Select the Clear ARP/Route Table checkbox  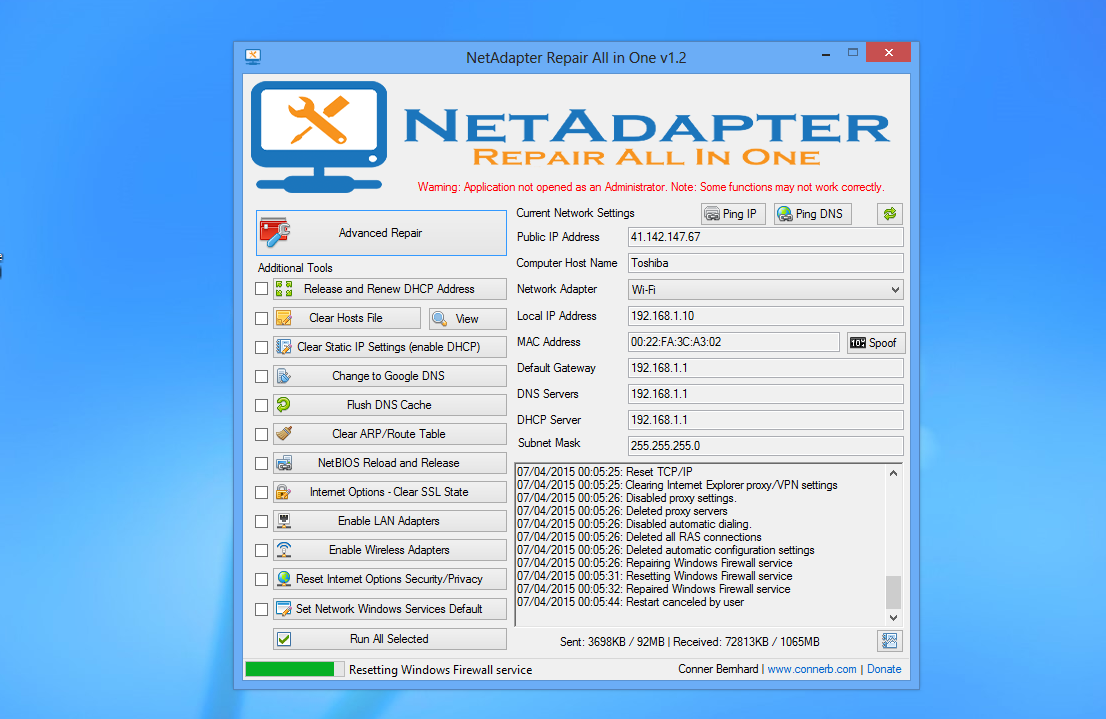(262, 434)
